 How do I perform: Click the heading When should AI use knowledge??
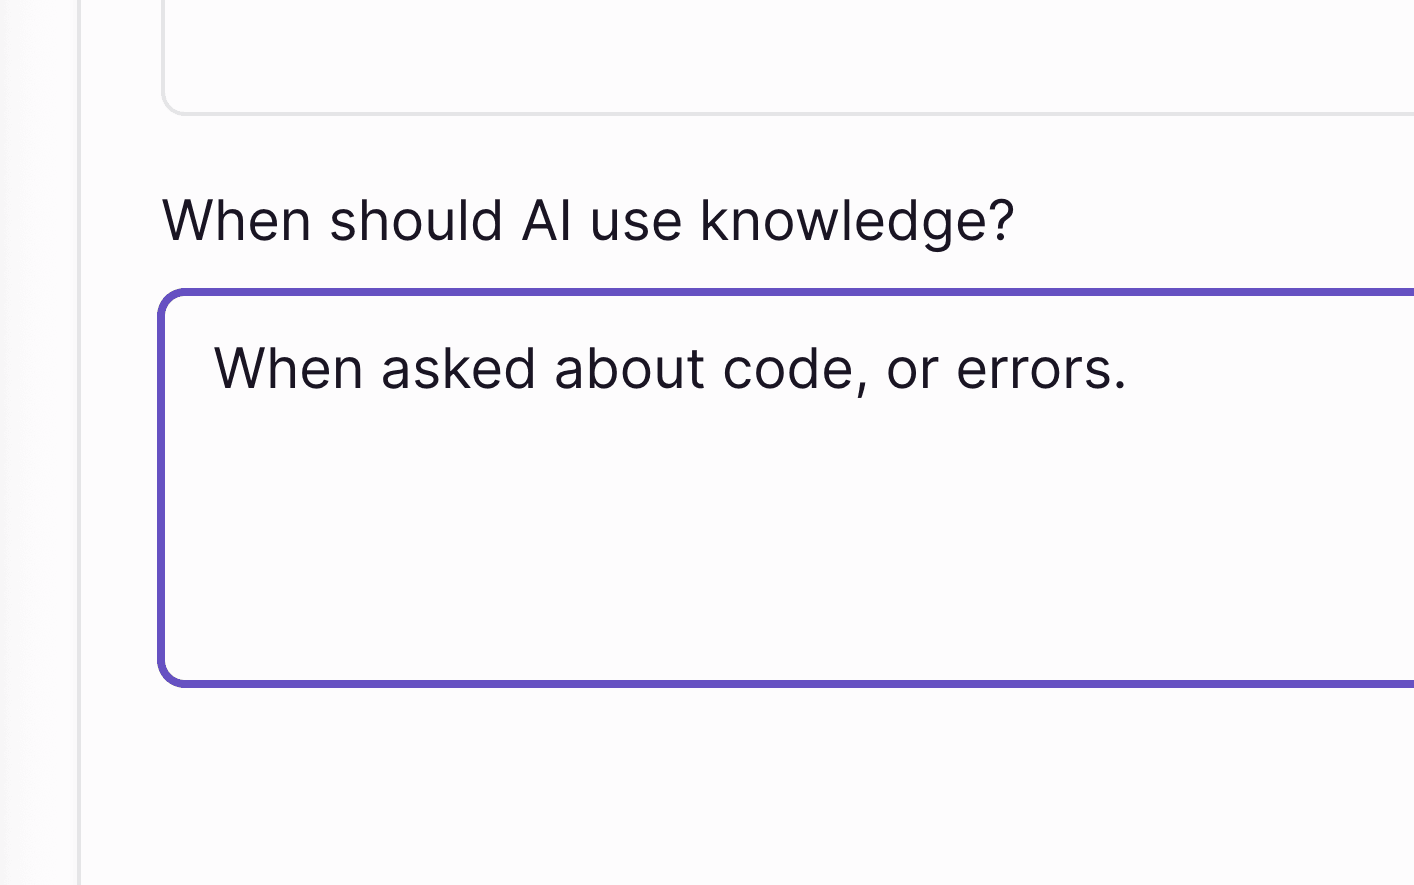590,220
